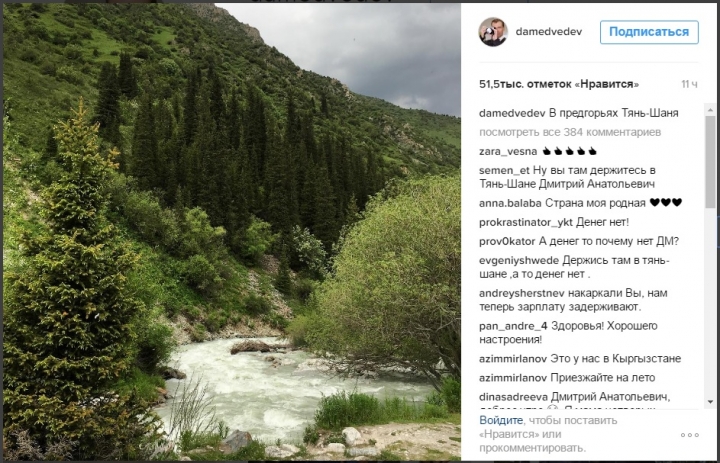View all 384 comments link
Image resolution: width=720 pixels, height=463 pixels.
click(x=570, y=132)
